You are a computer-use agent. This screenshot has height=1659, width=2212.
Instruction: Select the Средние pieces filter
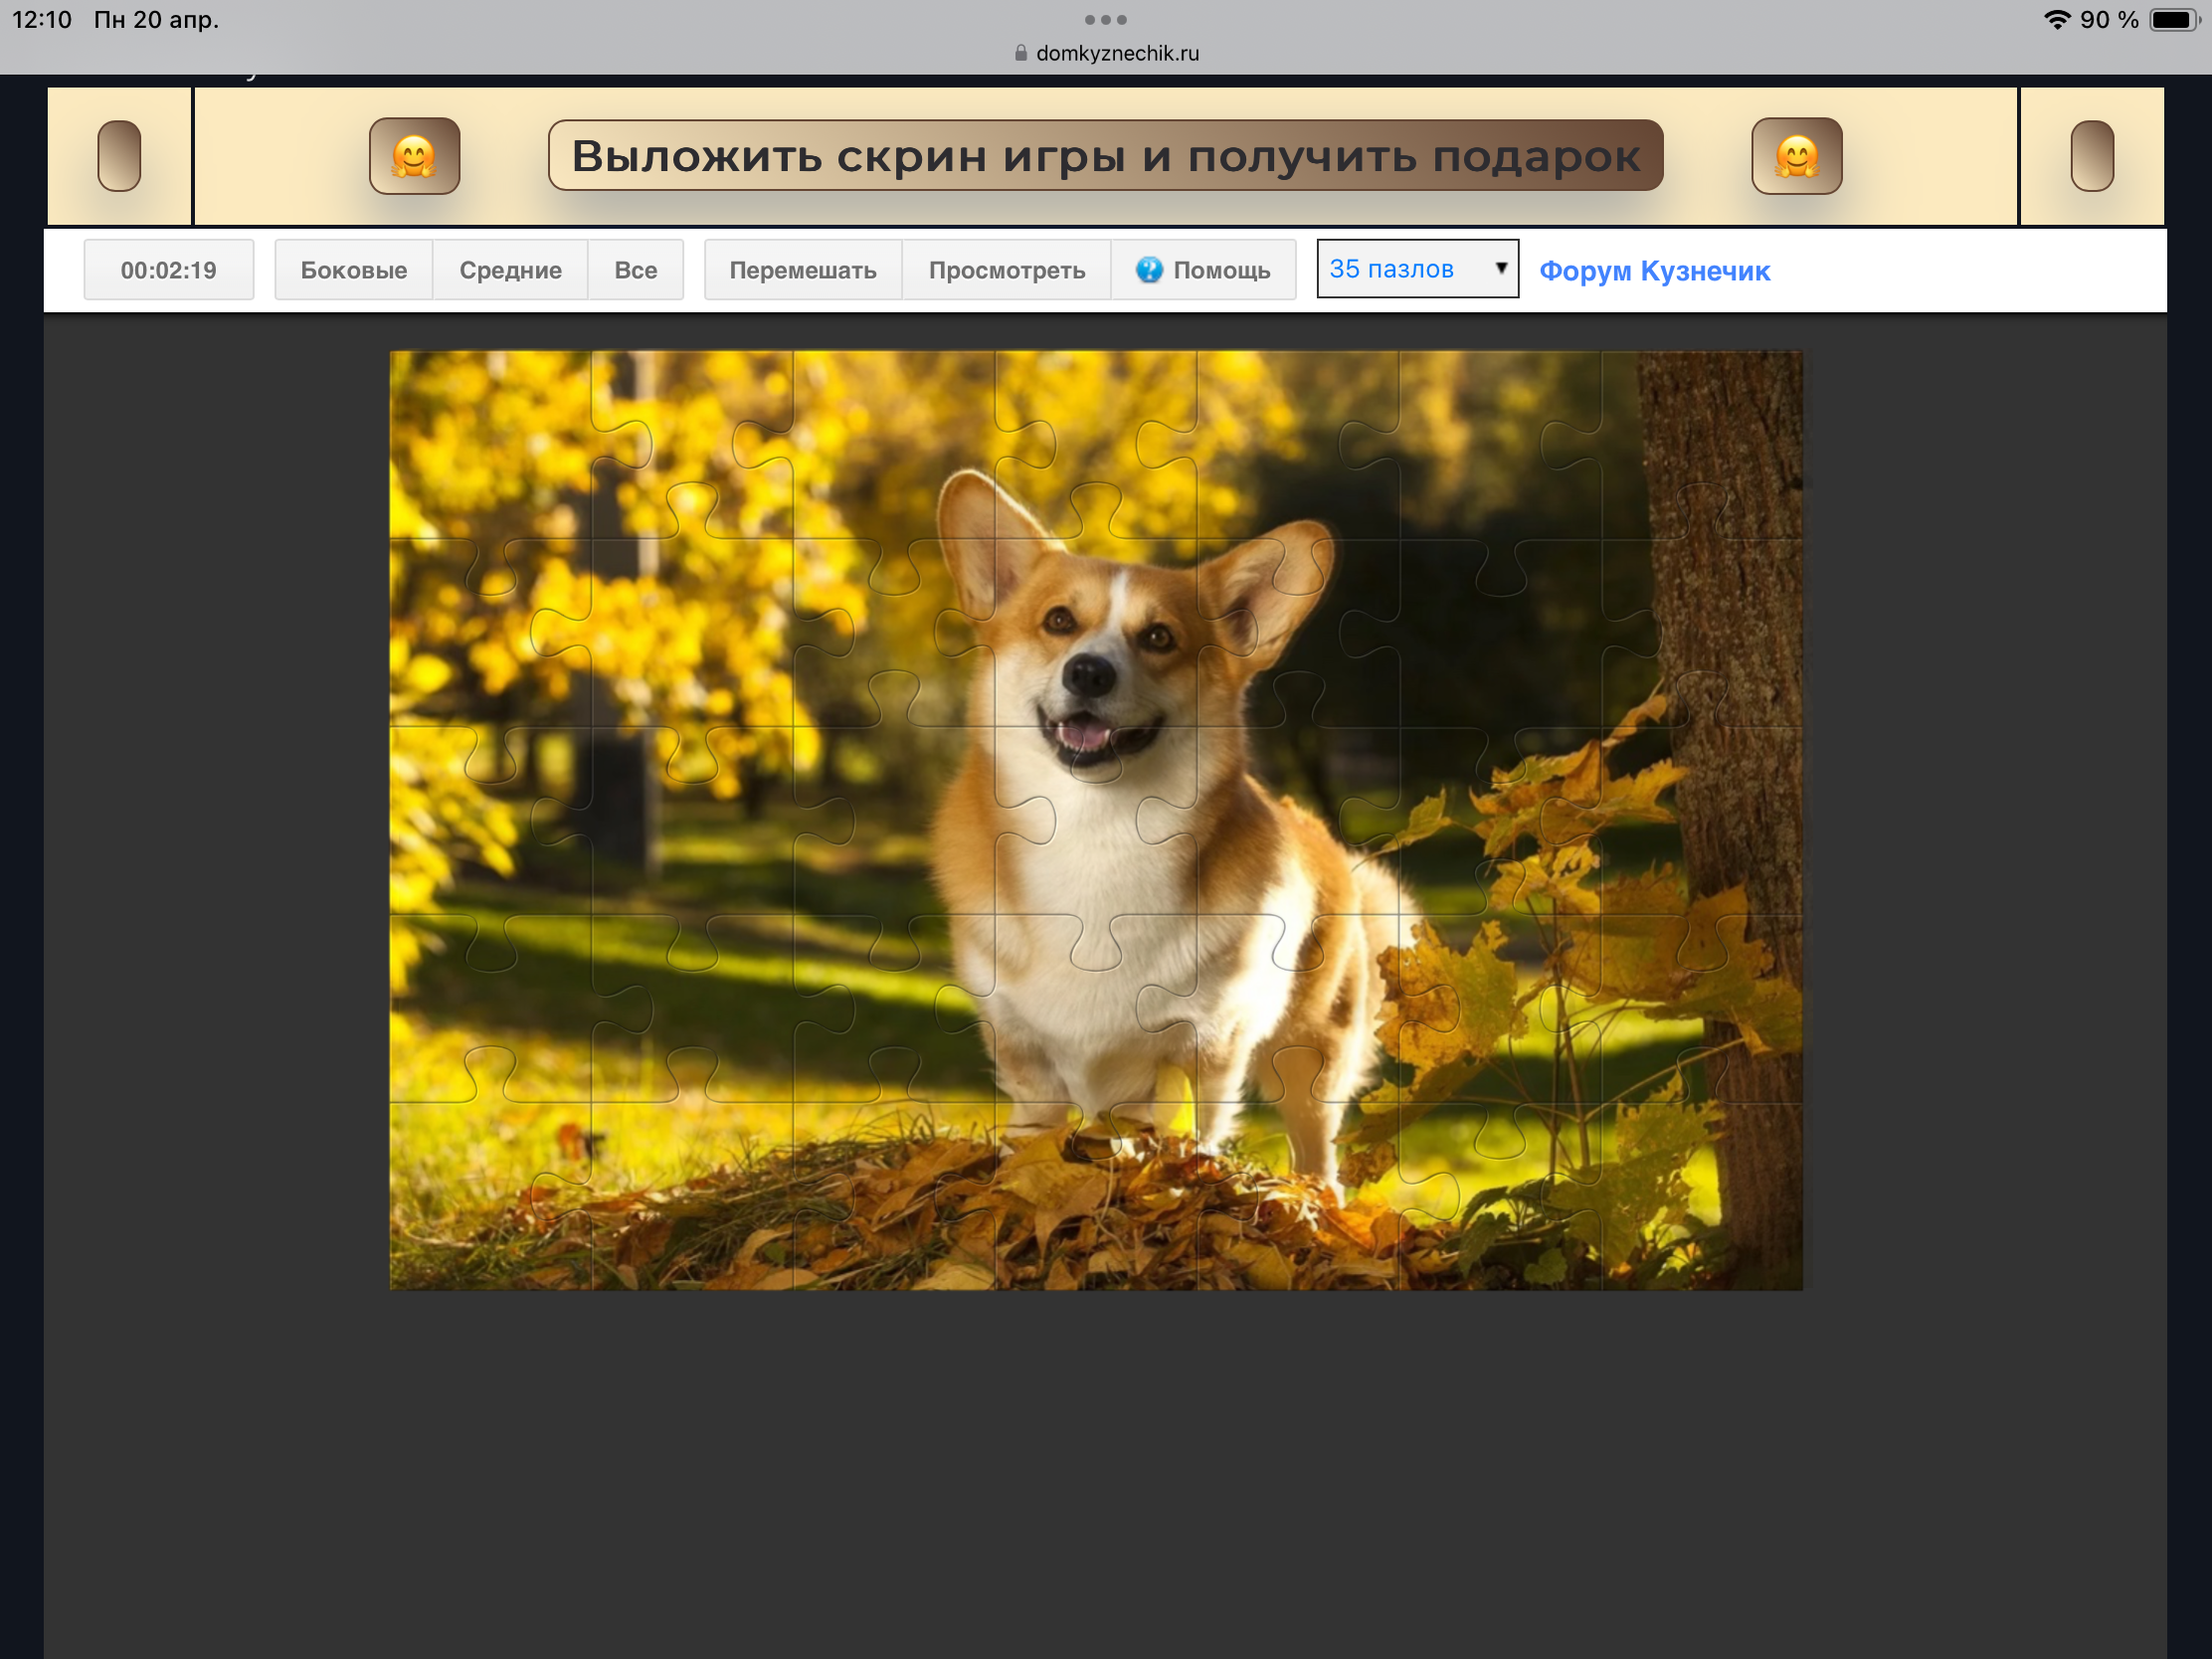[510, 270]
